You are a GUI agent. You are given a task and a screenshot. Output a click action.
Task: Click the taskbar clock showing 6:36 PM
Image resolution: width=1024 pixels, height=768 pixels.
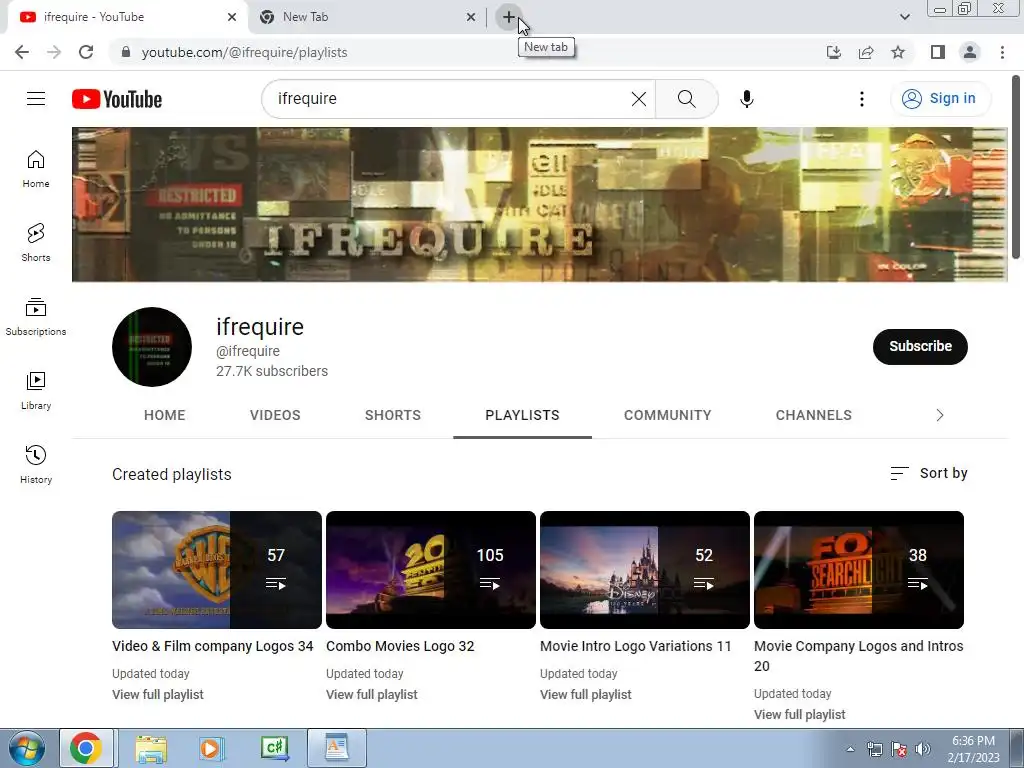click(973, 749)
